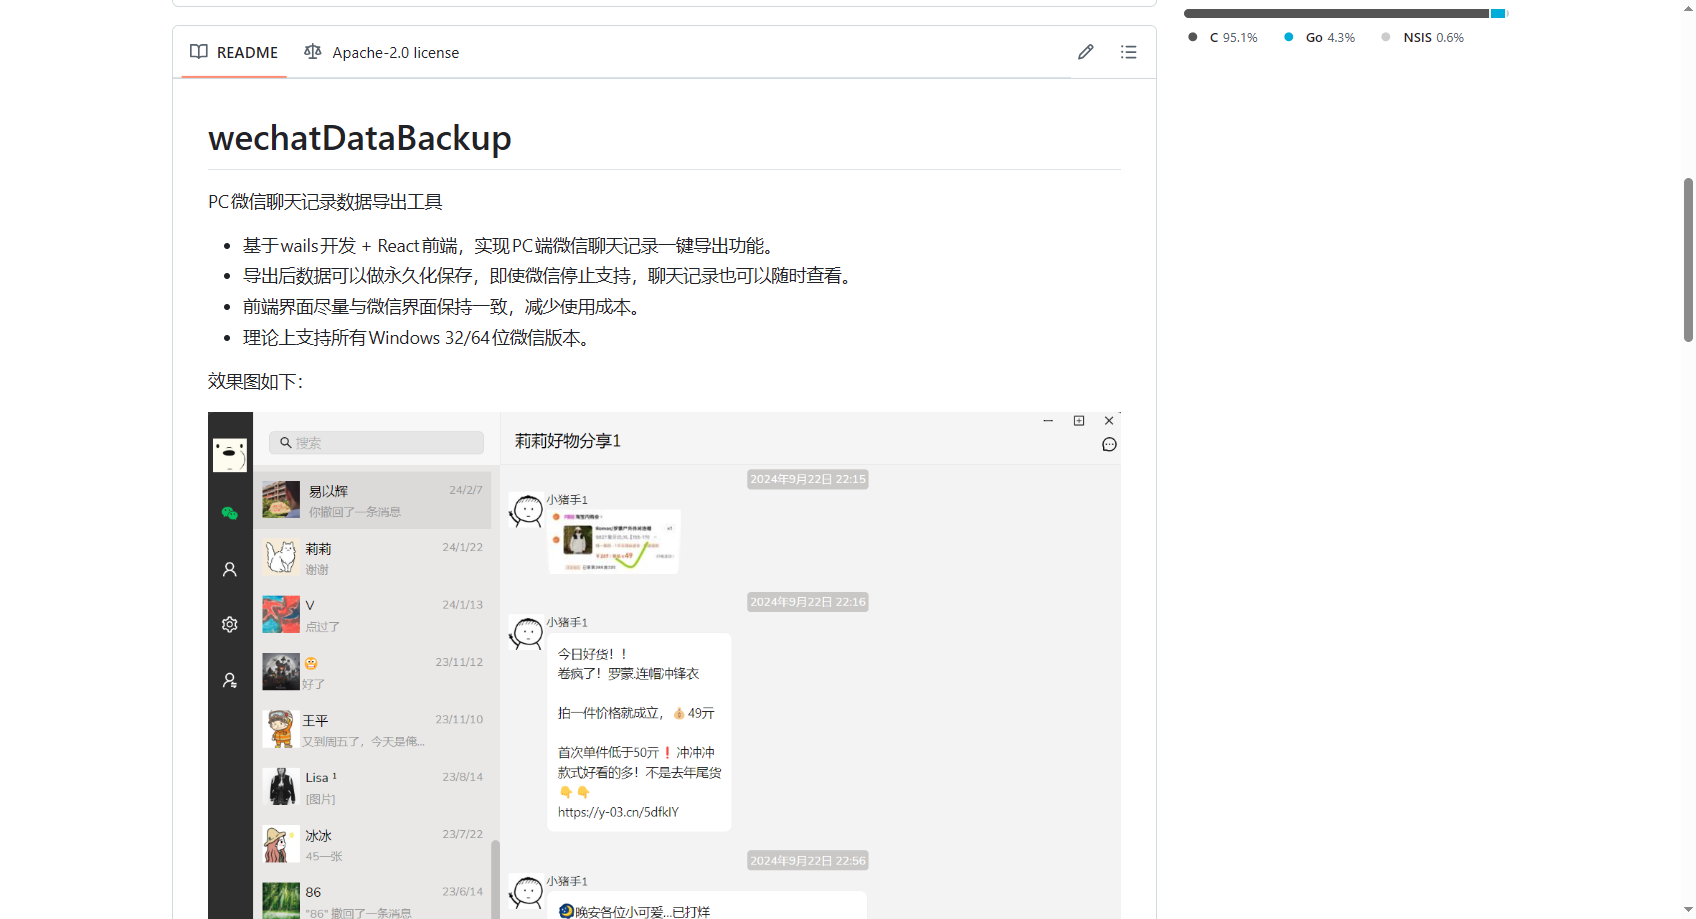Click the book icon beside README

199,52
